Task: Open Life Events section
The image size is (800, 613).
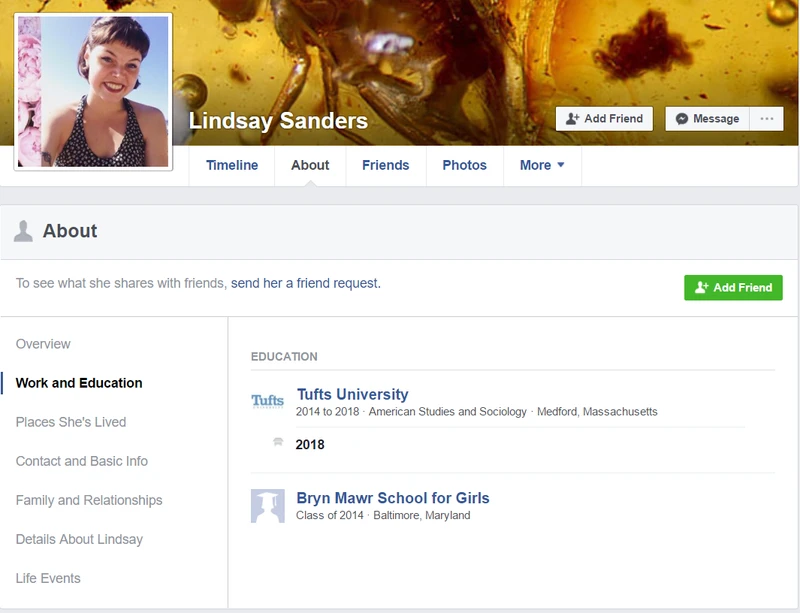Action: 48,578
